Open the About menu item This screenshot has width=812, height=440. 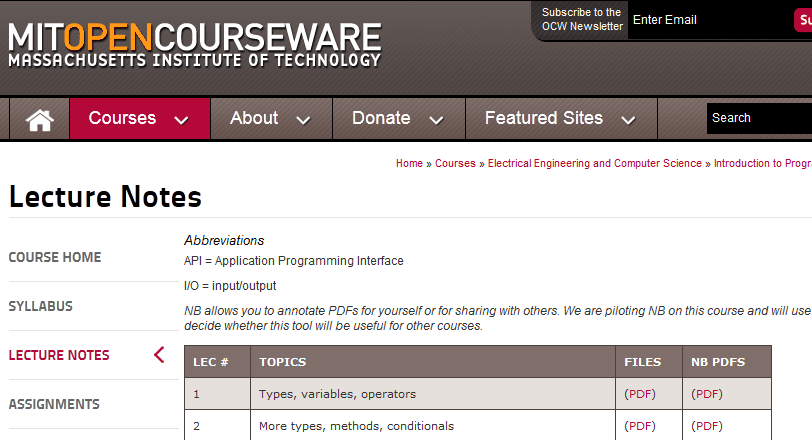point(254,118)
